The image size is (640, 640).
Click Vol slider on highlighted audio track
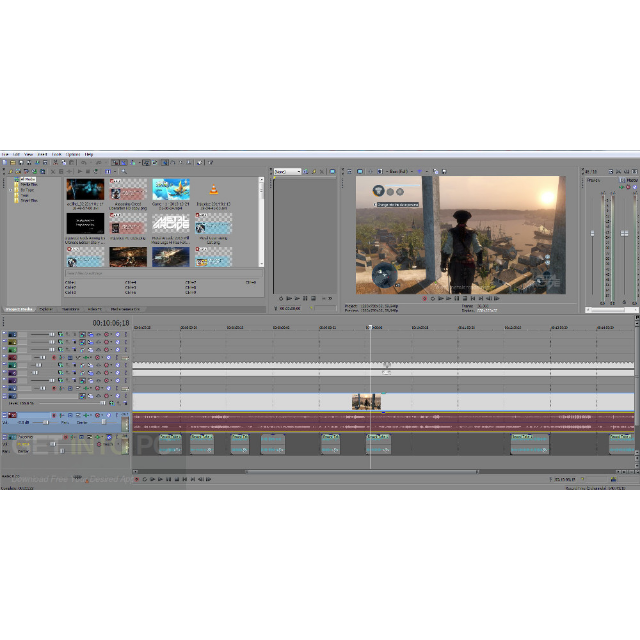pos(46,423)
